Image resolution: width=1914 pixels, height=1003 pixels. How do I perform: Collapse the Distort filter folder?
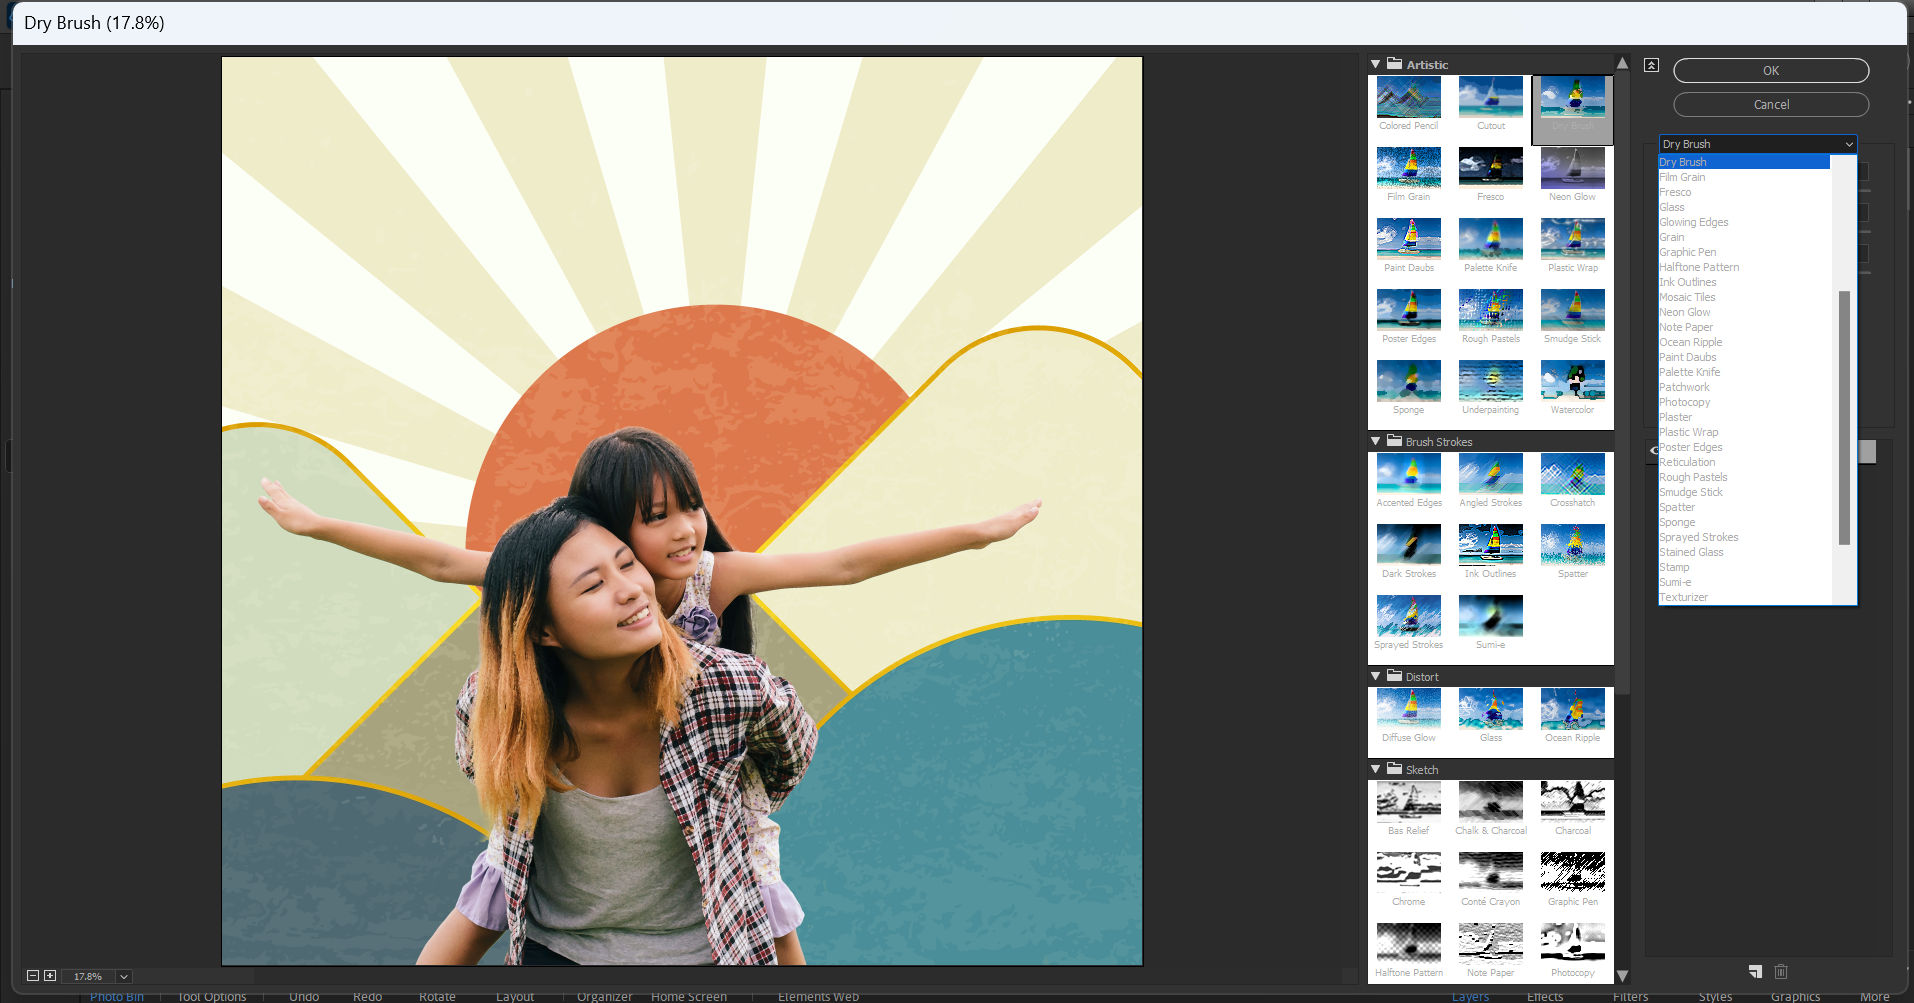1376,676
